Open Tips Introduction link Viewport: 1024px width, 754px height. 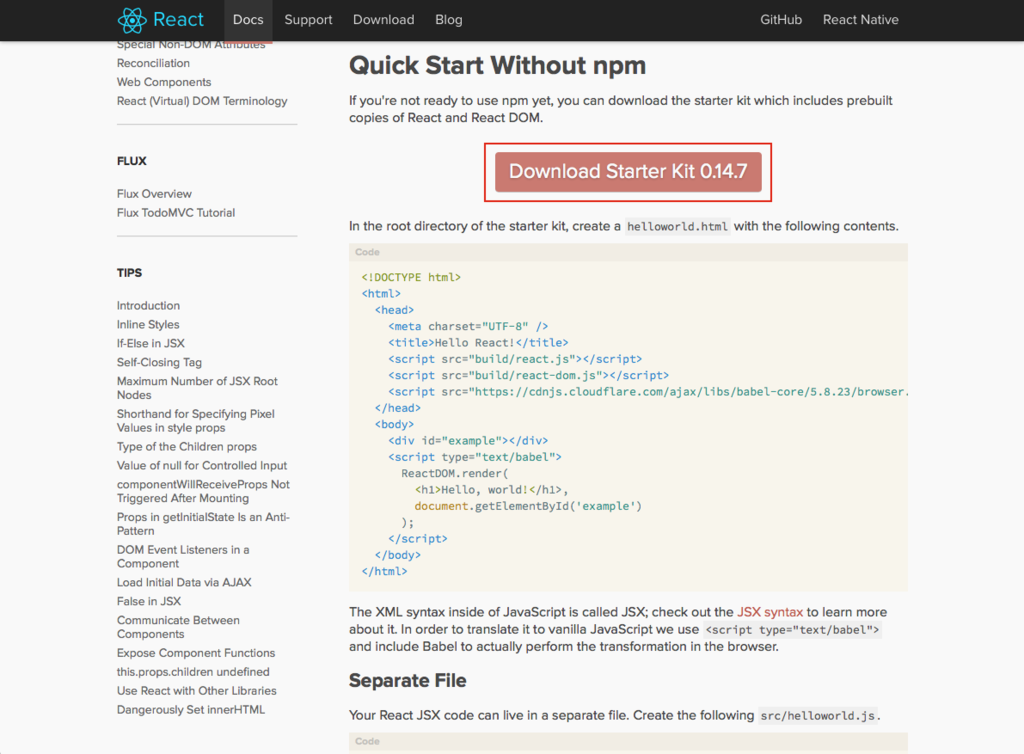[x=148, y=306]
